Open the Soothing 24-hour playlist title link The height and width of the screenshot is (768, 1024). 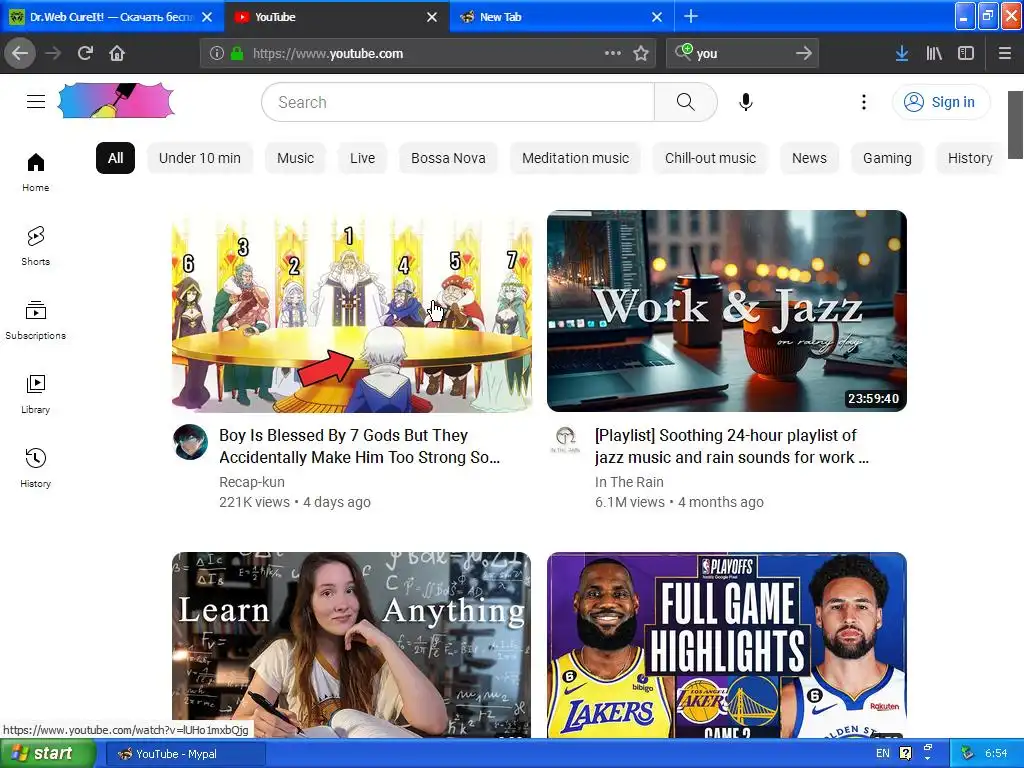pos(731,446)
